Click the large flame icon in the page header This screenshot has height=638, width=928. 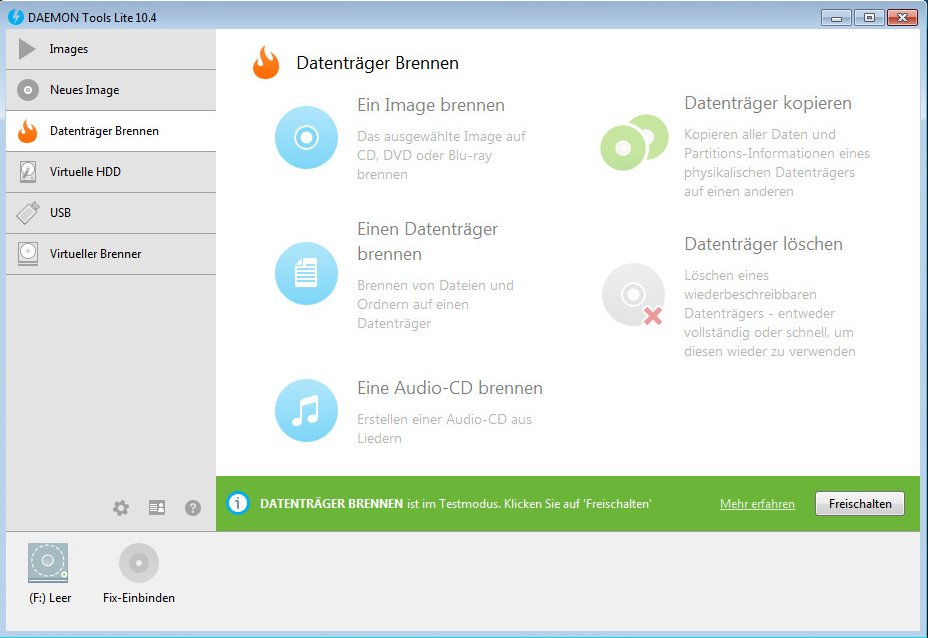[x=266, y=63]
